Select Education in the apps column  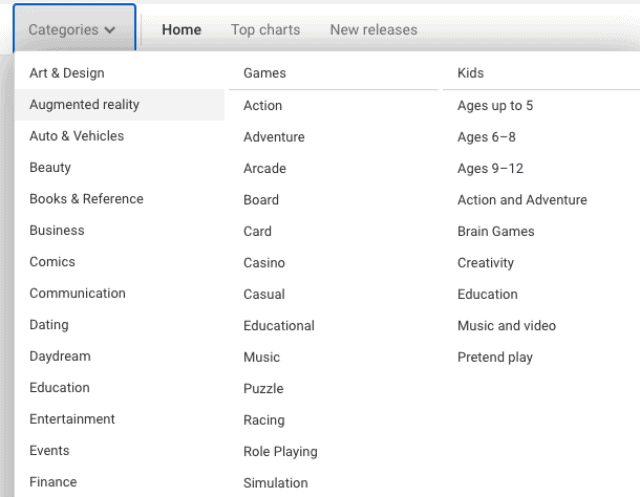pyautogui.click(x=60, y=388)
